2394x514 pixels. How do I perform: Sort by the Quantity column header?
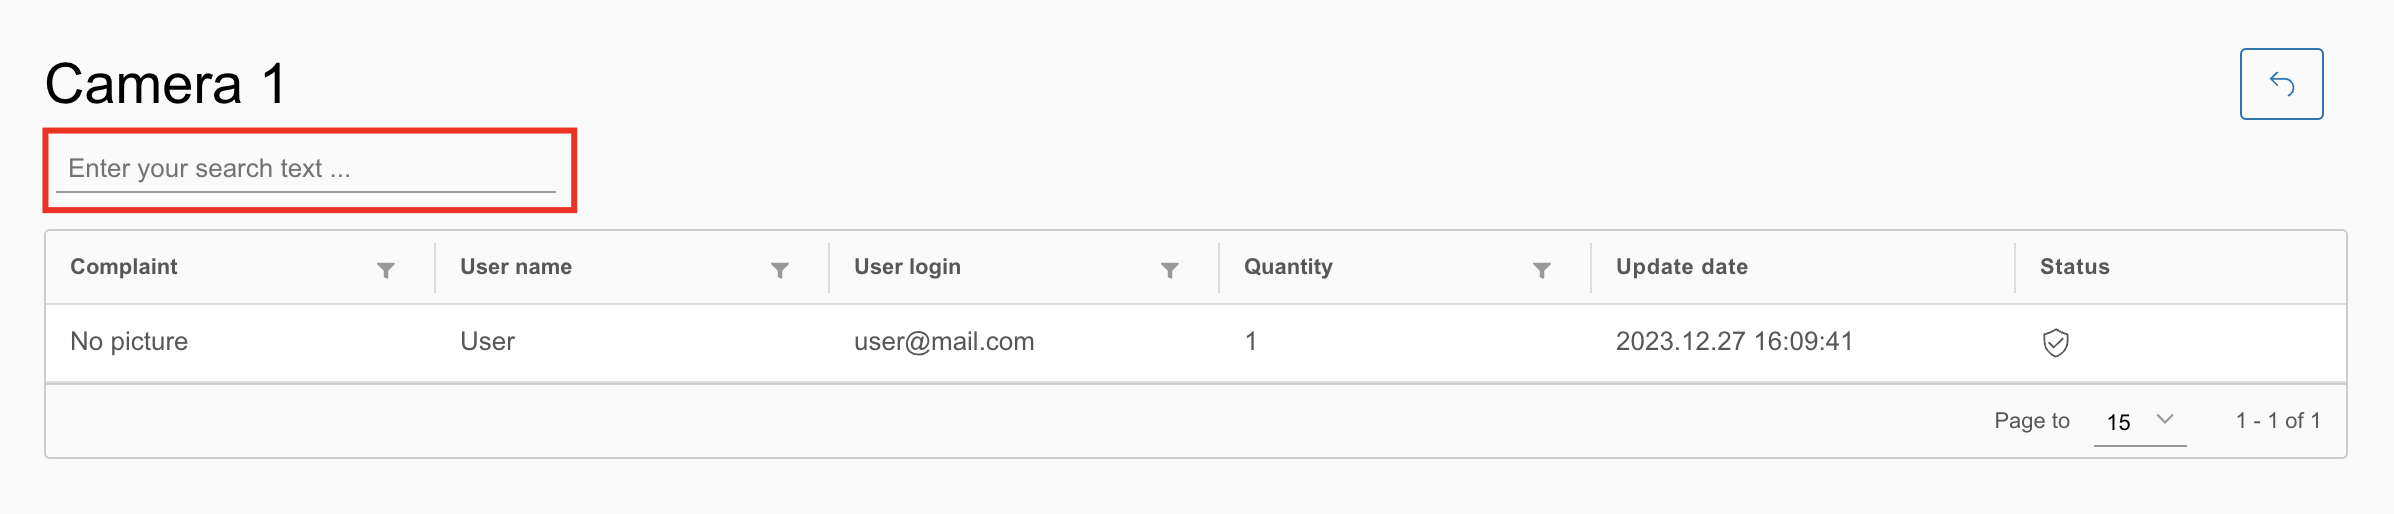pyautogui.click(x=1288, y=267)
